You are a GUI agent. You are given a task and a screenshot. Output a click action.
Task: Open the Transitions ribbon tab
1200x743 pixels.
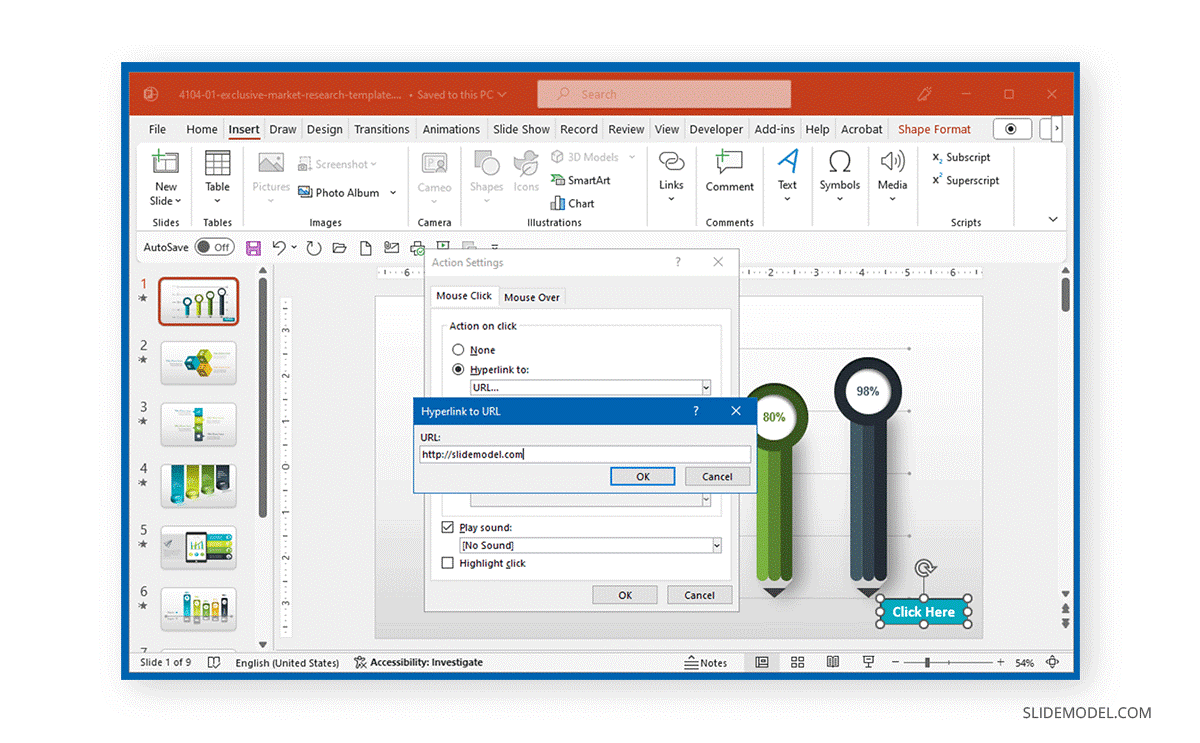[x=382, y=129]
